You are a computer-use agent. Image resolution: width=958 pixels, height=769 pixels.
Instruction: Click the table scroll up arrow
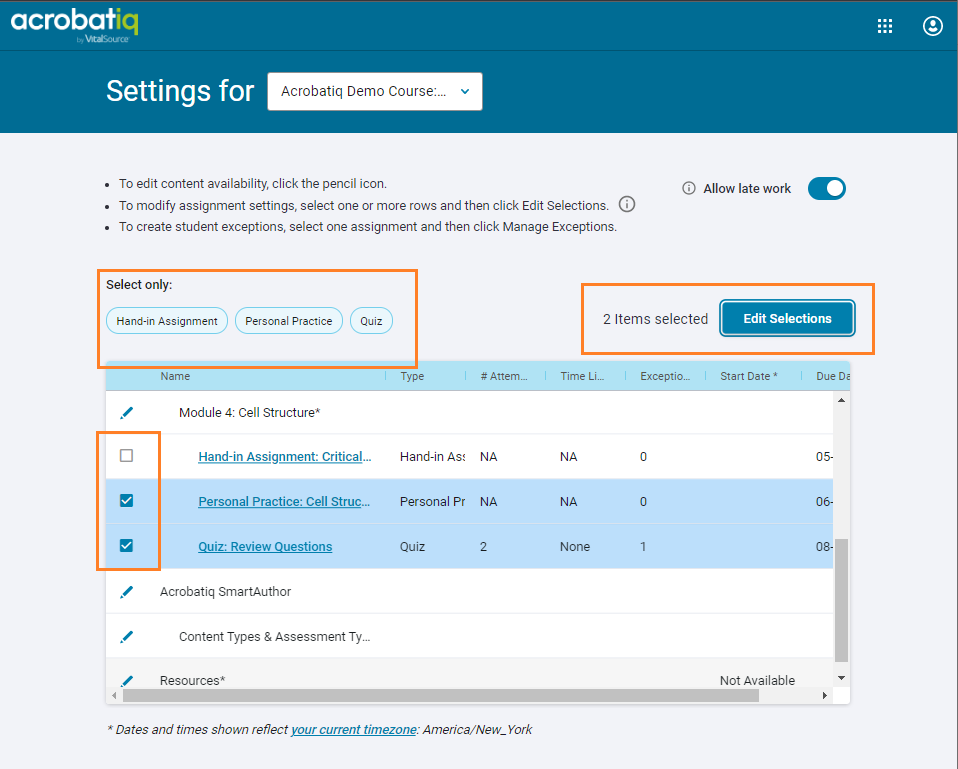tap(841, 400)
